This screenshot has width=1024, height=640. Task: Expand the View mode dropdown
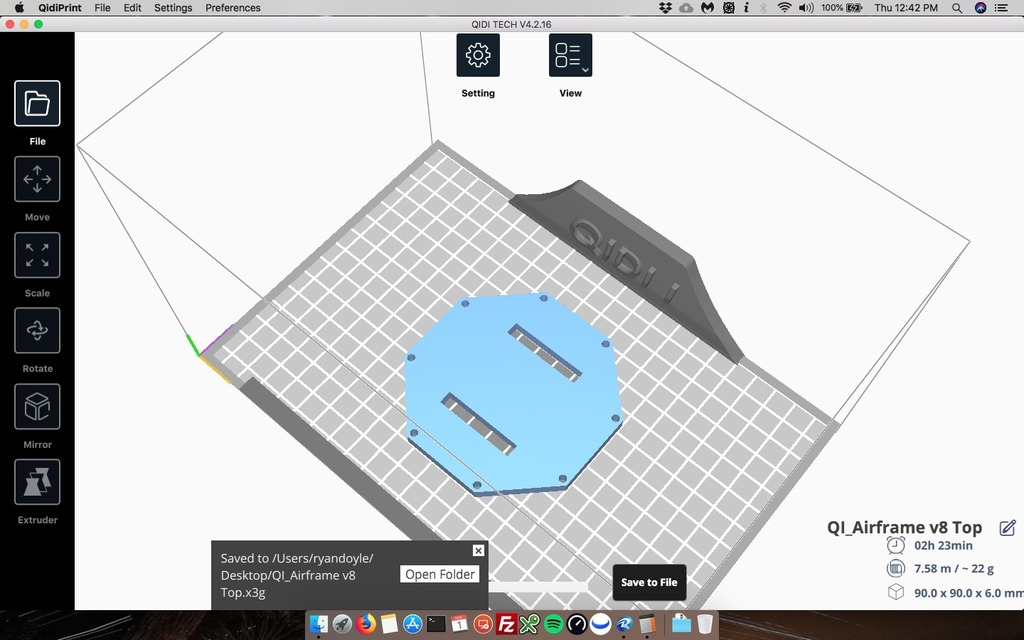point(570,55)
